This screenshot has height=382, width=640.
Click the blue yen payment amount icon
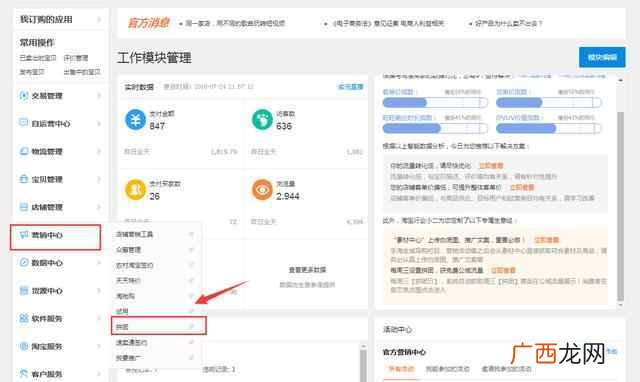tap(135, 120)
